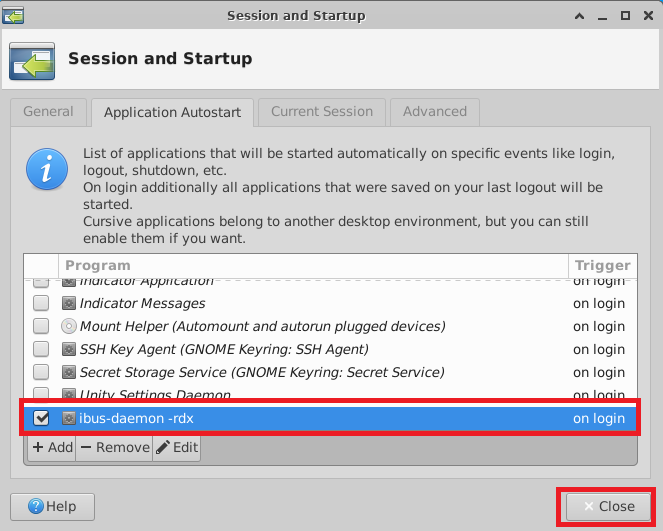Click the ibus-daemon entry icon
The image size is (663, 531).
69,418
